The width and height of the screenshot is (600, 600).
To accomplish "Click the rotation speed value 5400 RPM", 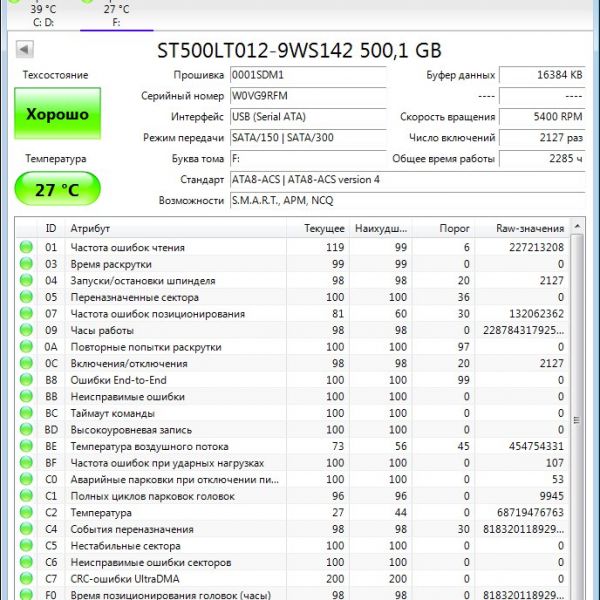I will (542, 117).
